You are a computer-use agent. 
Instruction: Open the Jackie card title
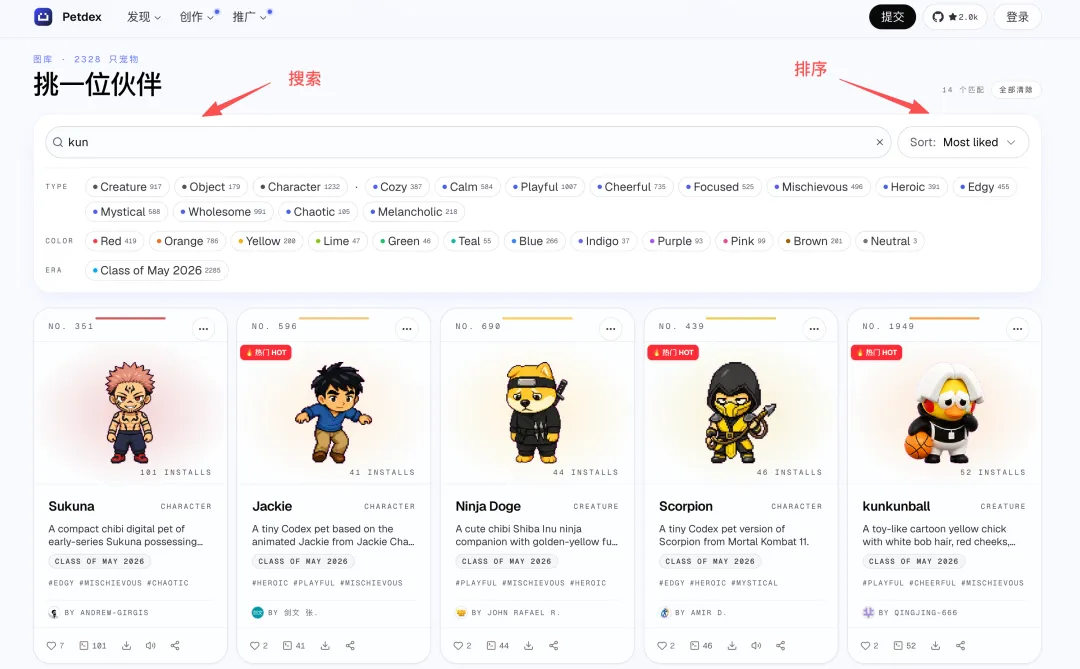point(272,506)
